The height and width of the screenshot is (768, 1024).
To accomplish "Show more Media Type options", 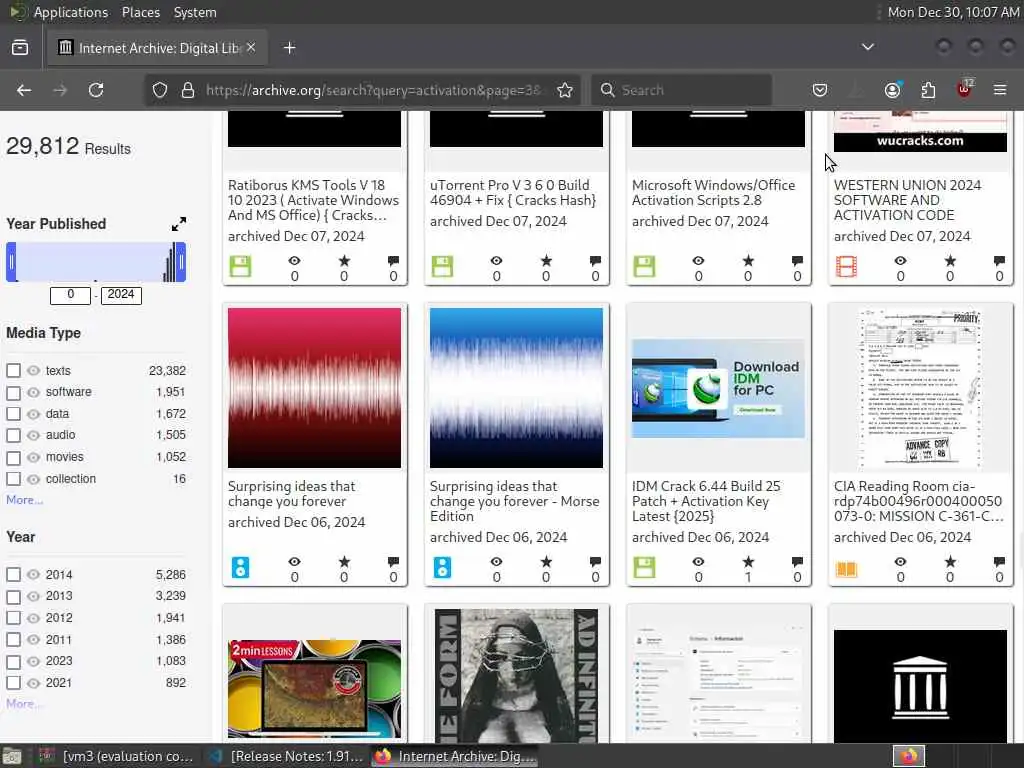I will click(x=24, y=500).
